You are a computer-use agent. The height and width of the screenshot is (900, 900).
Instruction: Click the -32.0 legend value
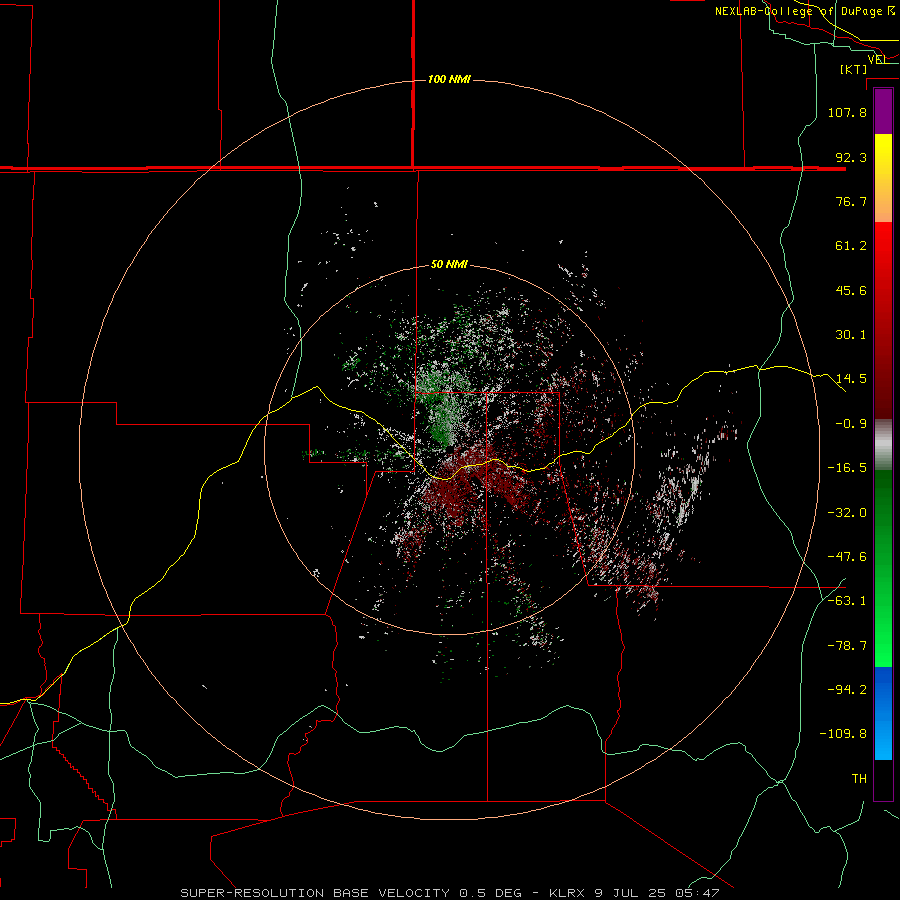click(x=847, y=513)
